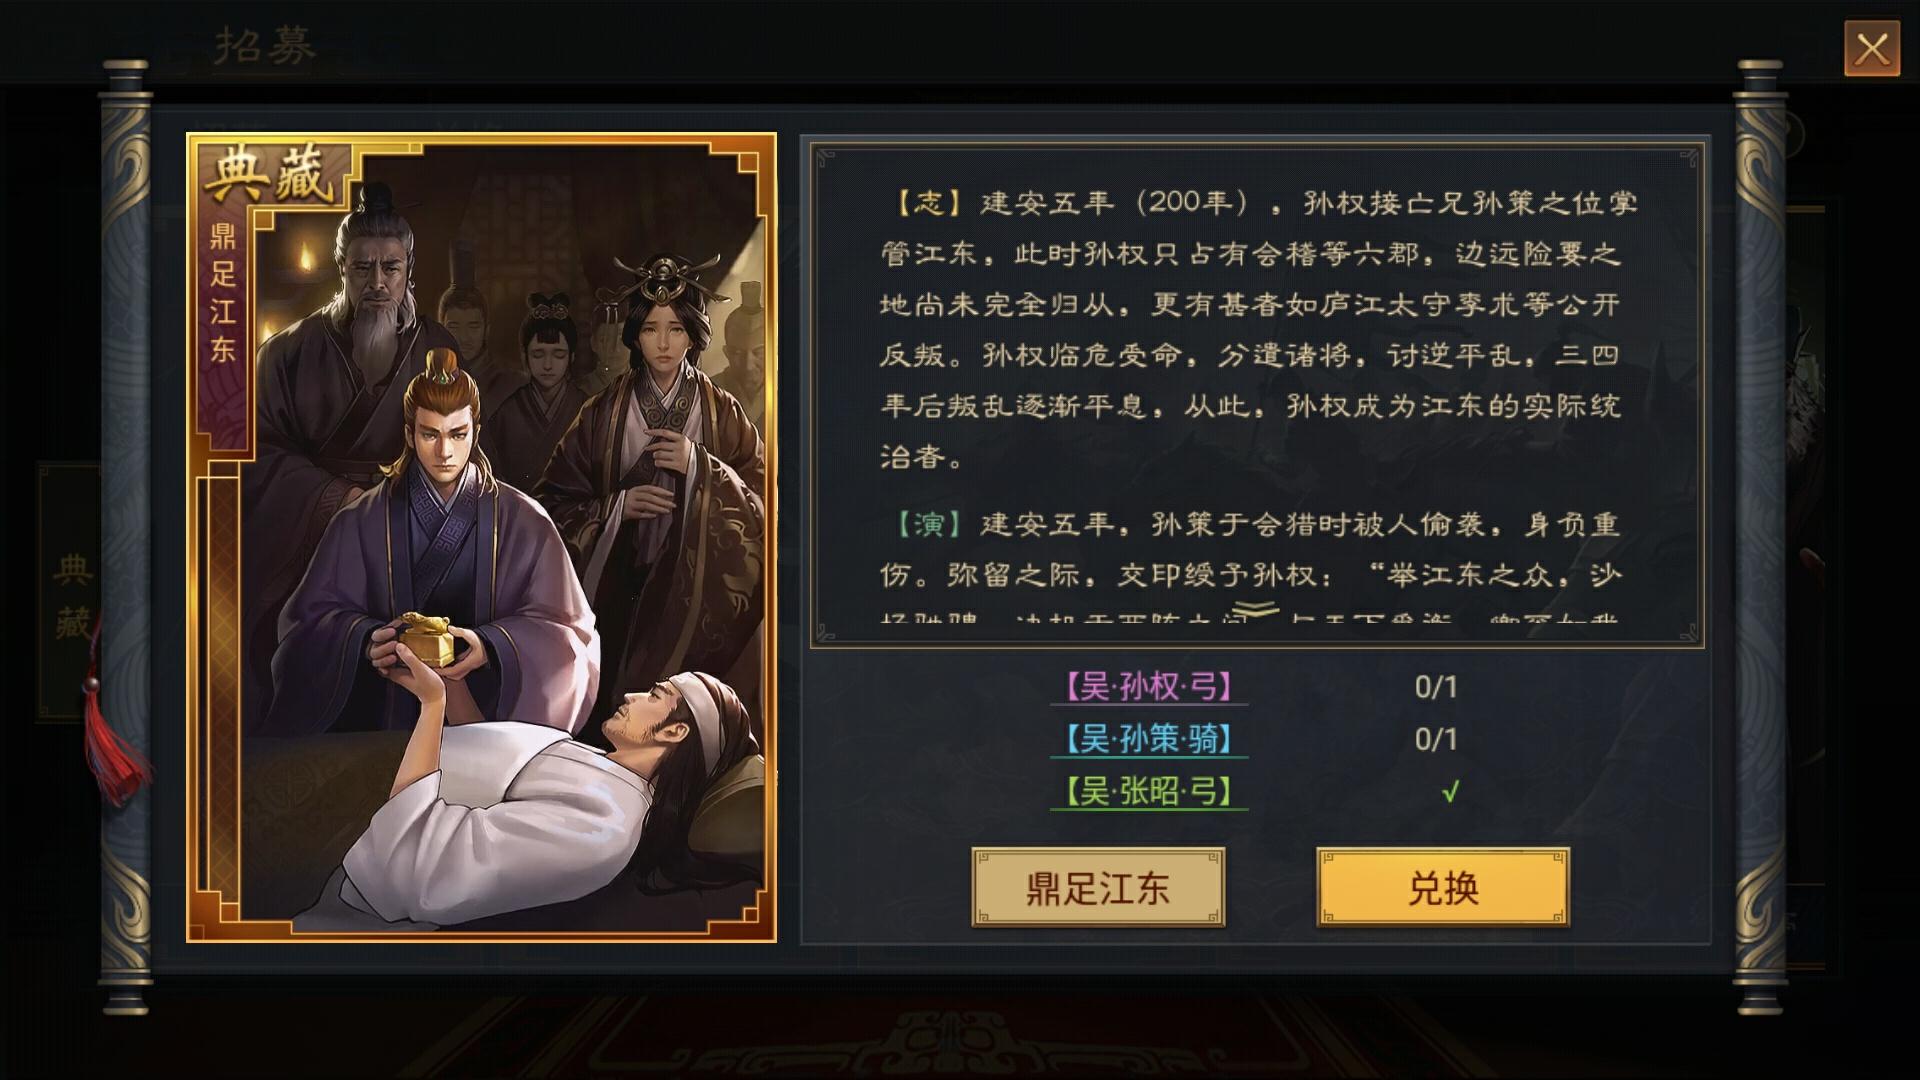
Task: Click the red tassel on the scroll
Action: pos(110,740)
